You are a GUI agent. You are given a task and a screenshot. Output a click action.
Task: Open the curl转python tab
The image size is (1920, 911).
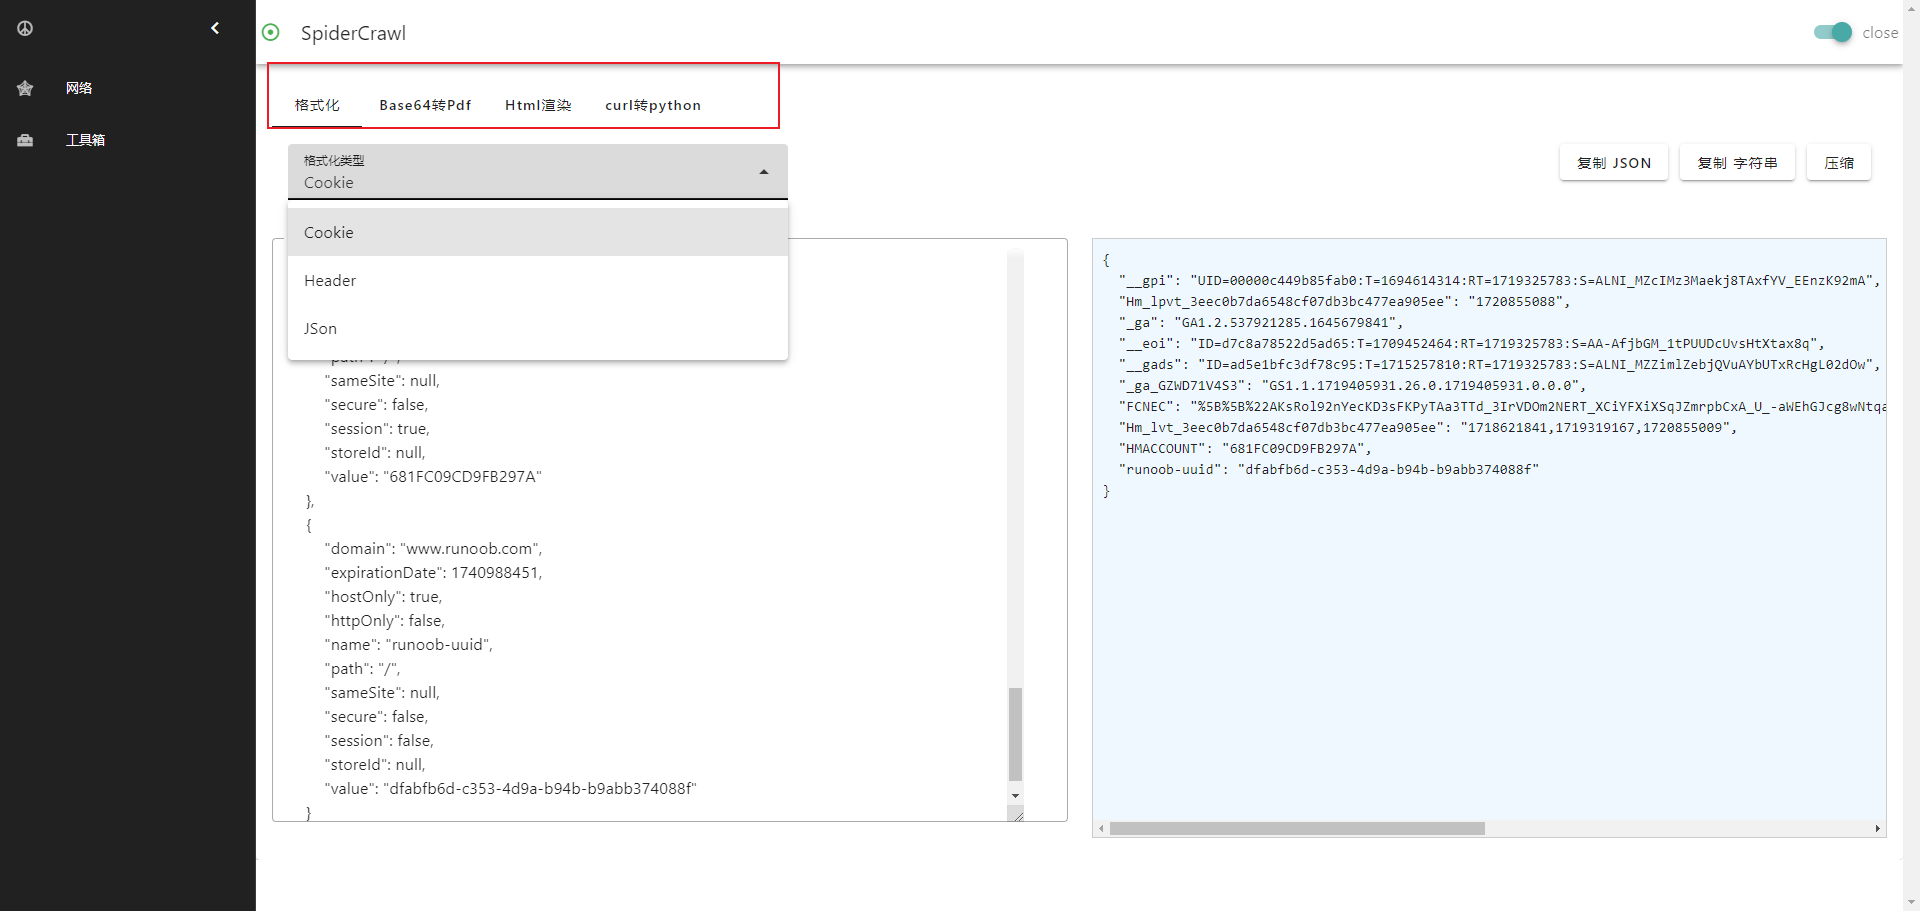[x=652, y=105]
